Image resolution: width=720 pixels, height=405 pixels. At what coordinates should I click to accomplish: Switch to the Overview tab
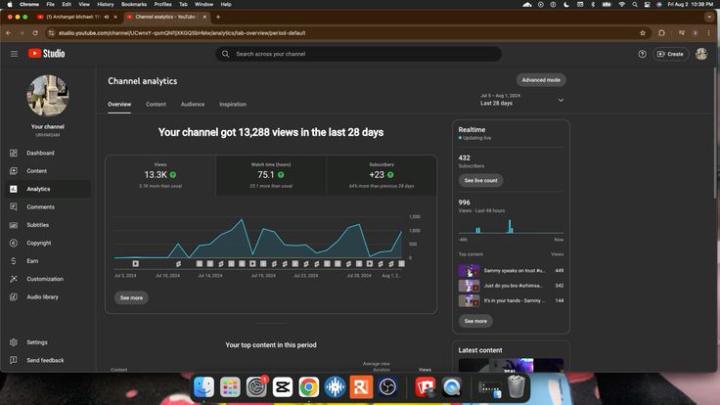pos(119,105)
